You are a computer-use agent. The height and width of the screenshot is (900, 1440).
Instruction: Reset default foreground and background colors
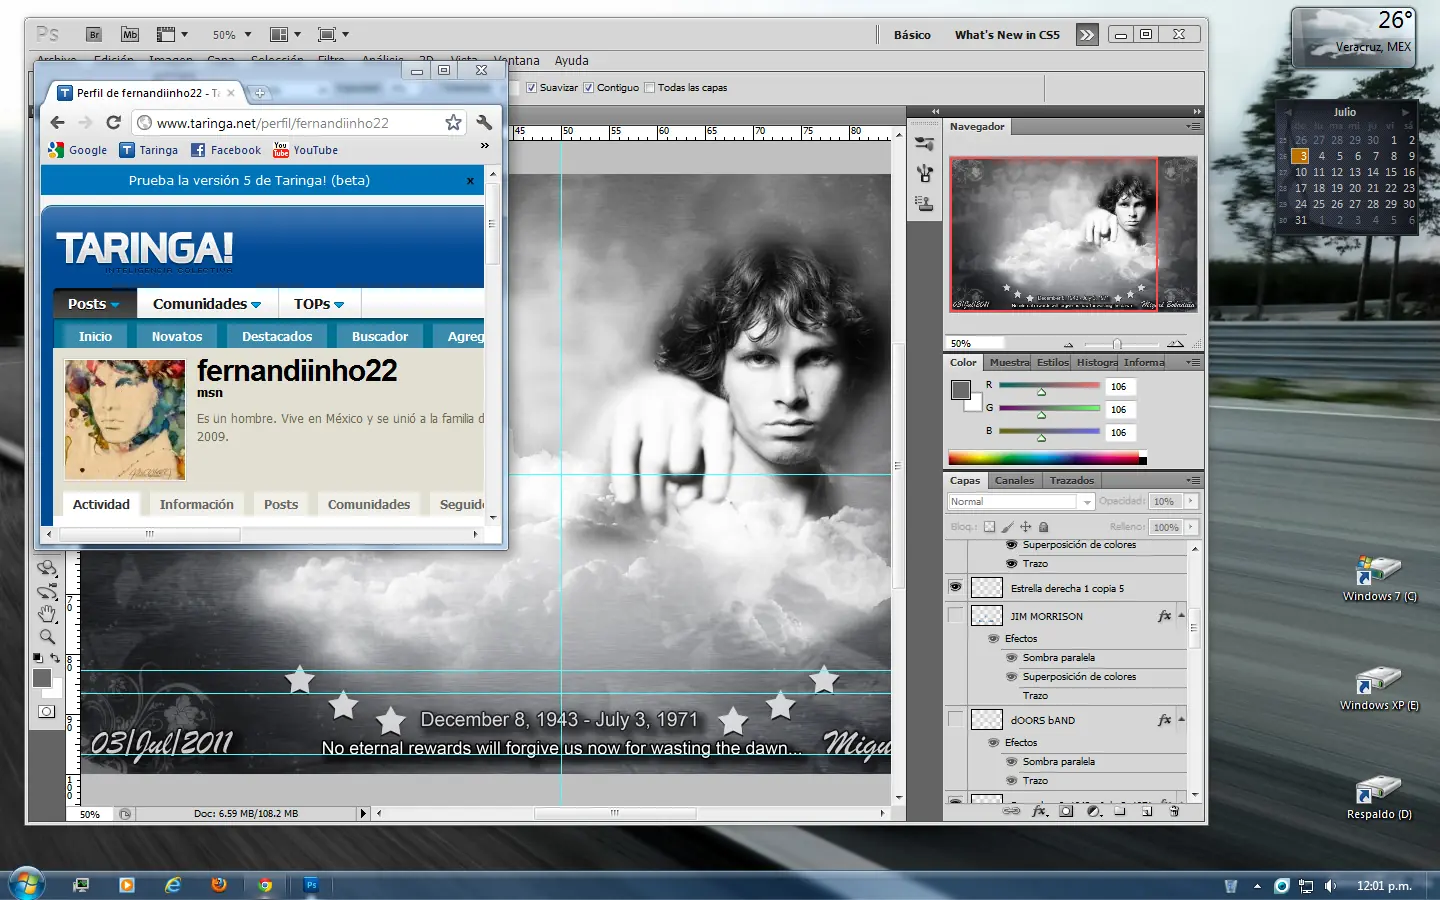coord(38,658)
